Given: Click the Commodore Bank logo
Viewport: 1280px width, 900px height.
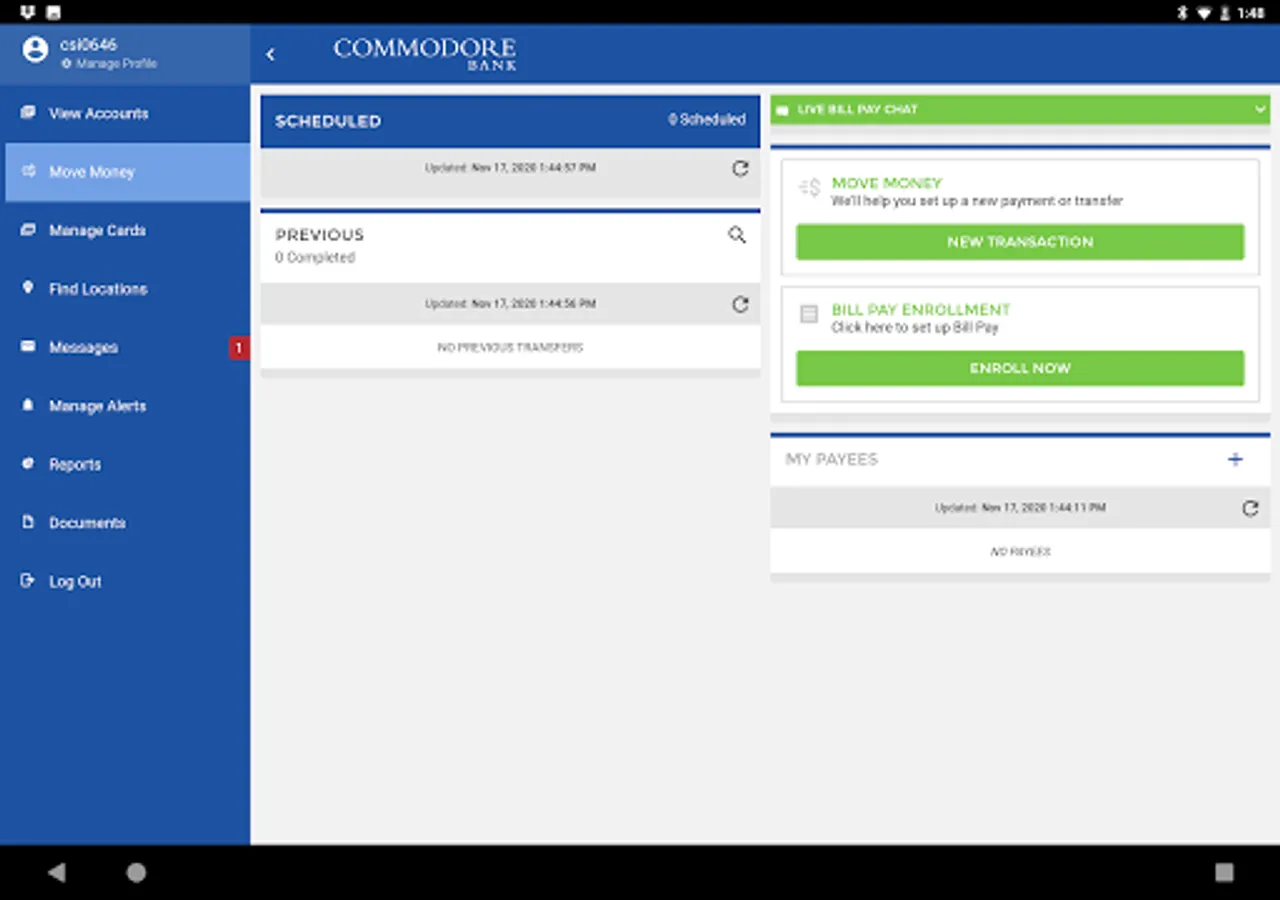Looking at the screenshot, I should click(425, 53).
